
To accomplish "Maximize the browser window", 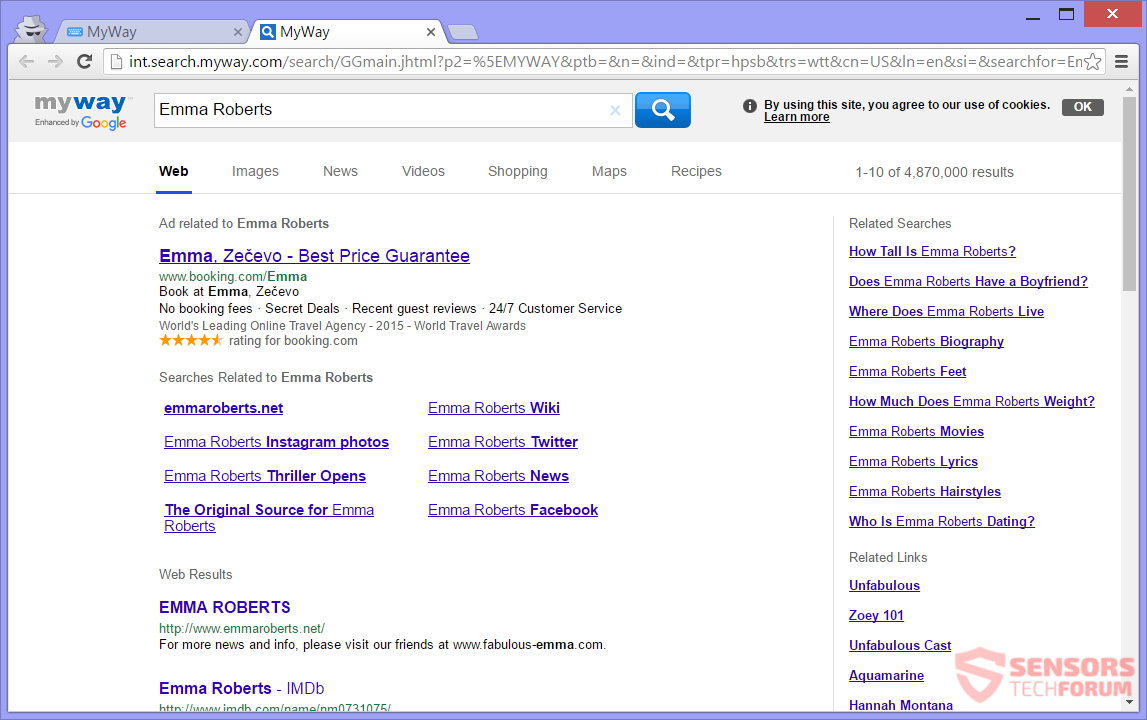I will tap(1067, 15).
